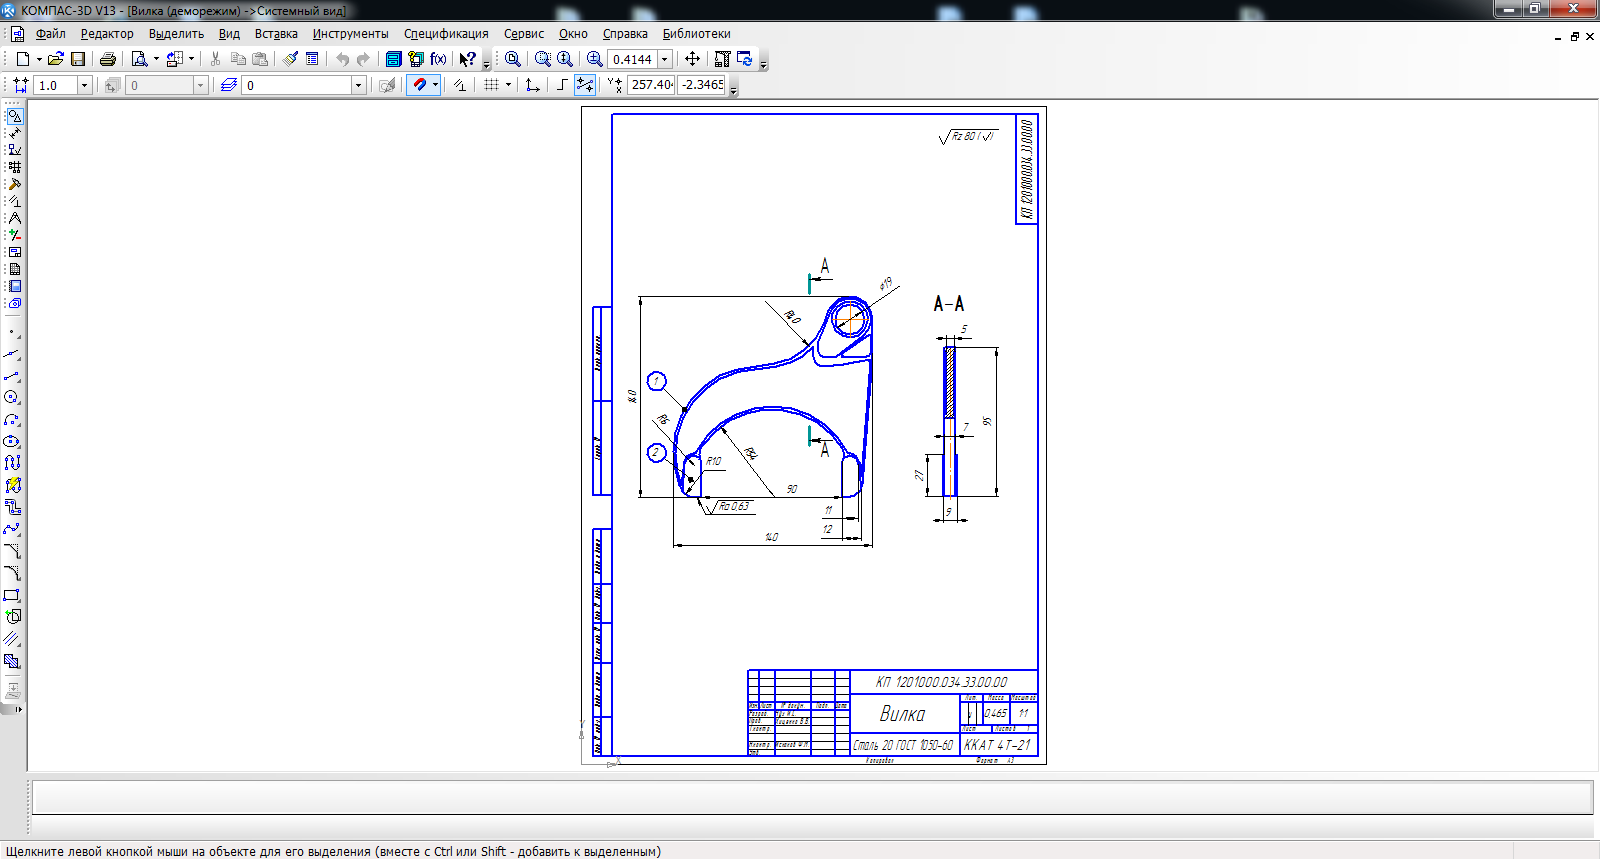Viewport: 1600px width, 860px height.
Task: Click the copy properties brush icon
Action: tap(290, 59)
